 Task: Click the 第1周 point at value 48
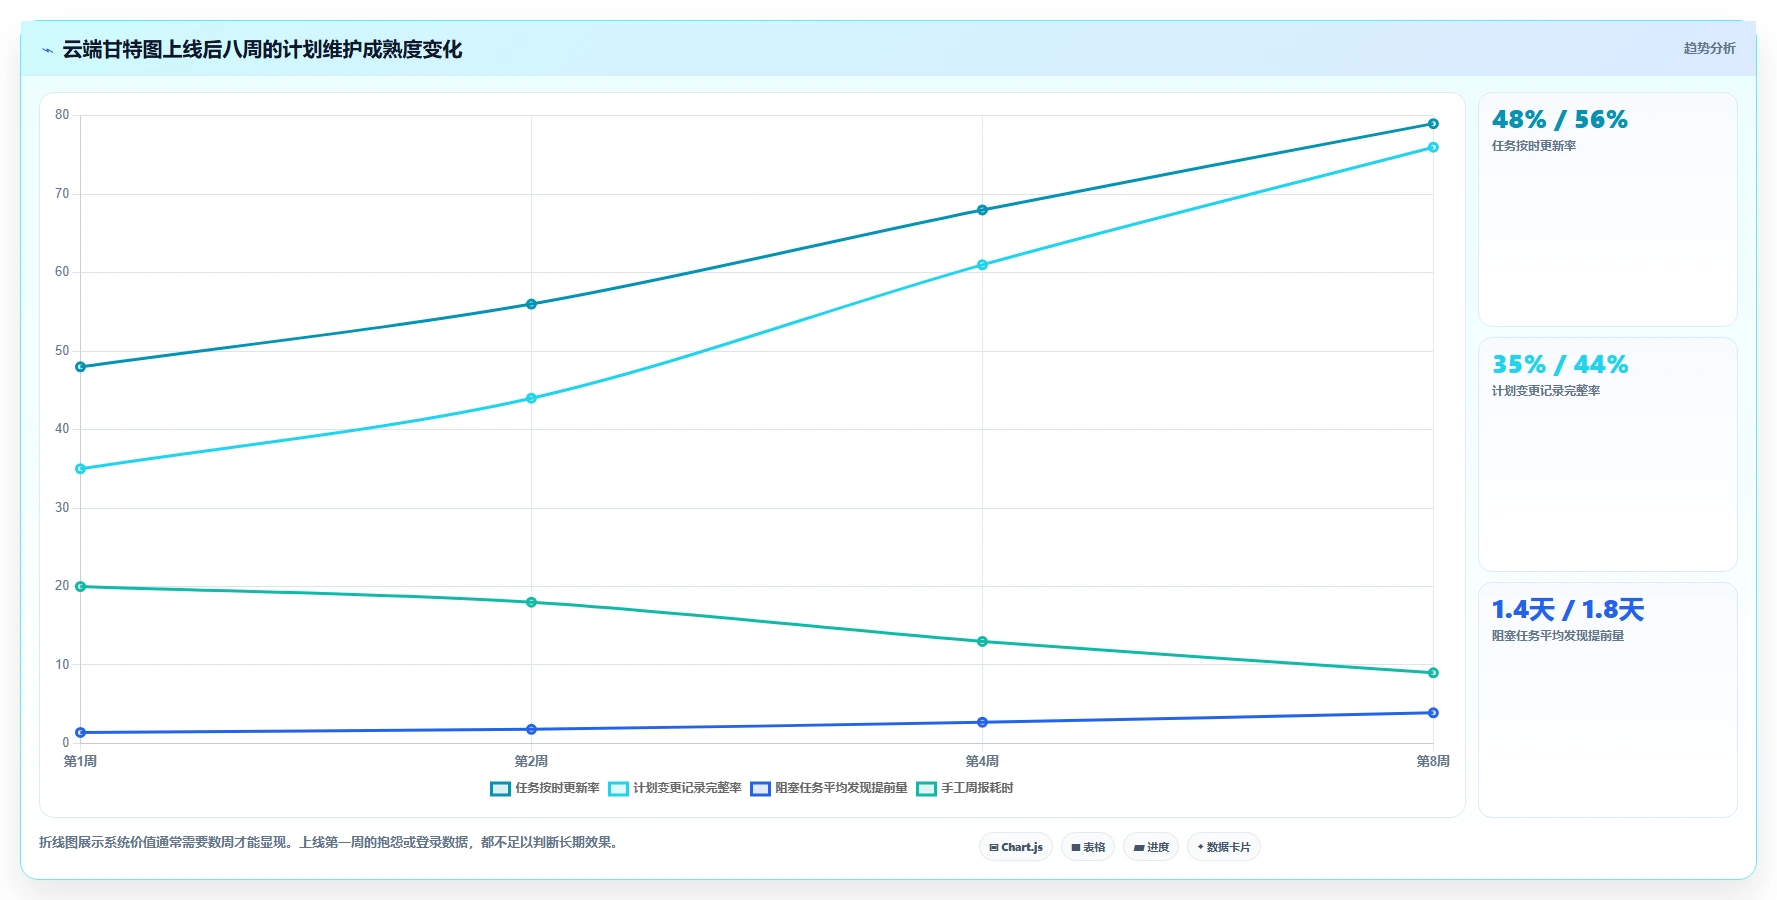coord(81,367)
